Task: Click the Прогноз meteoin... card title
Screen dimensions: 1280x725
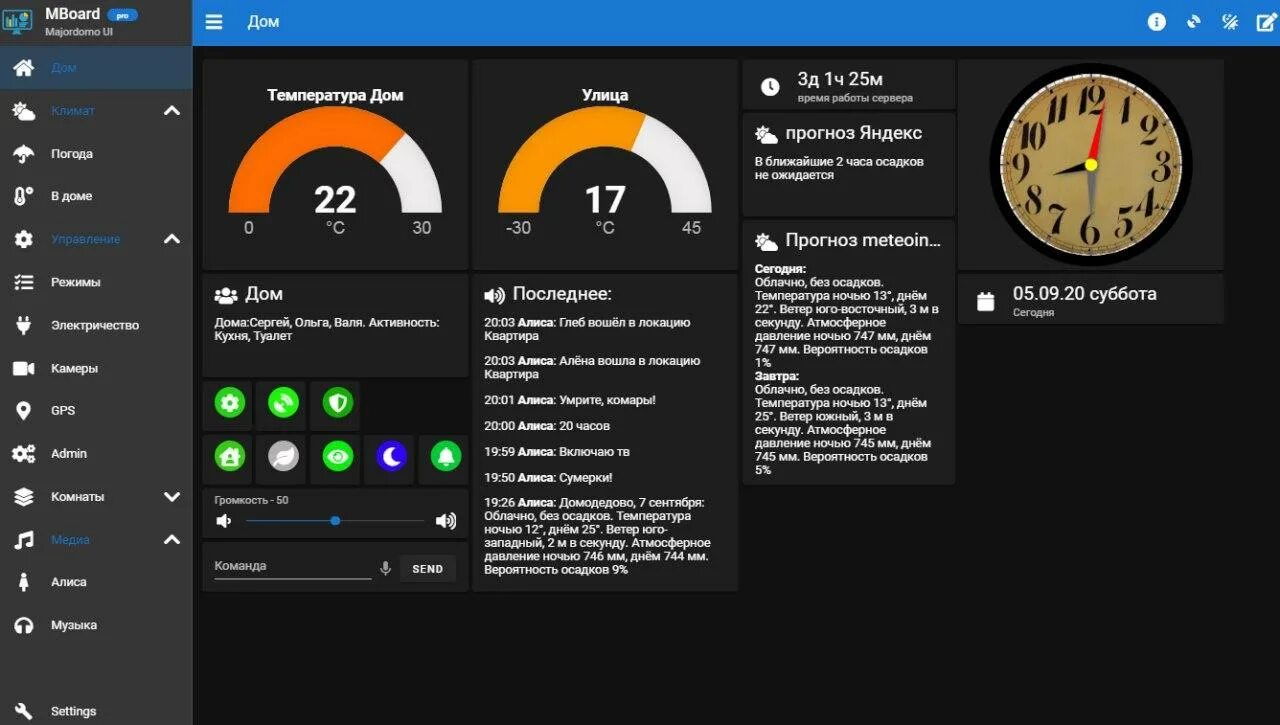Action: click(864, 240)
